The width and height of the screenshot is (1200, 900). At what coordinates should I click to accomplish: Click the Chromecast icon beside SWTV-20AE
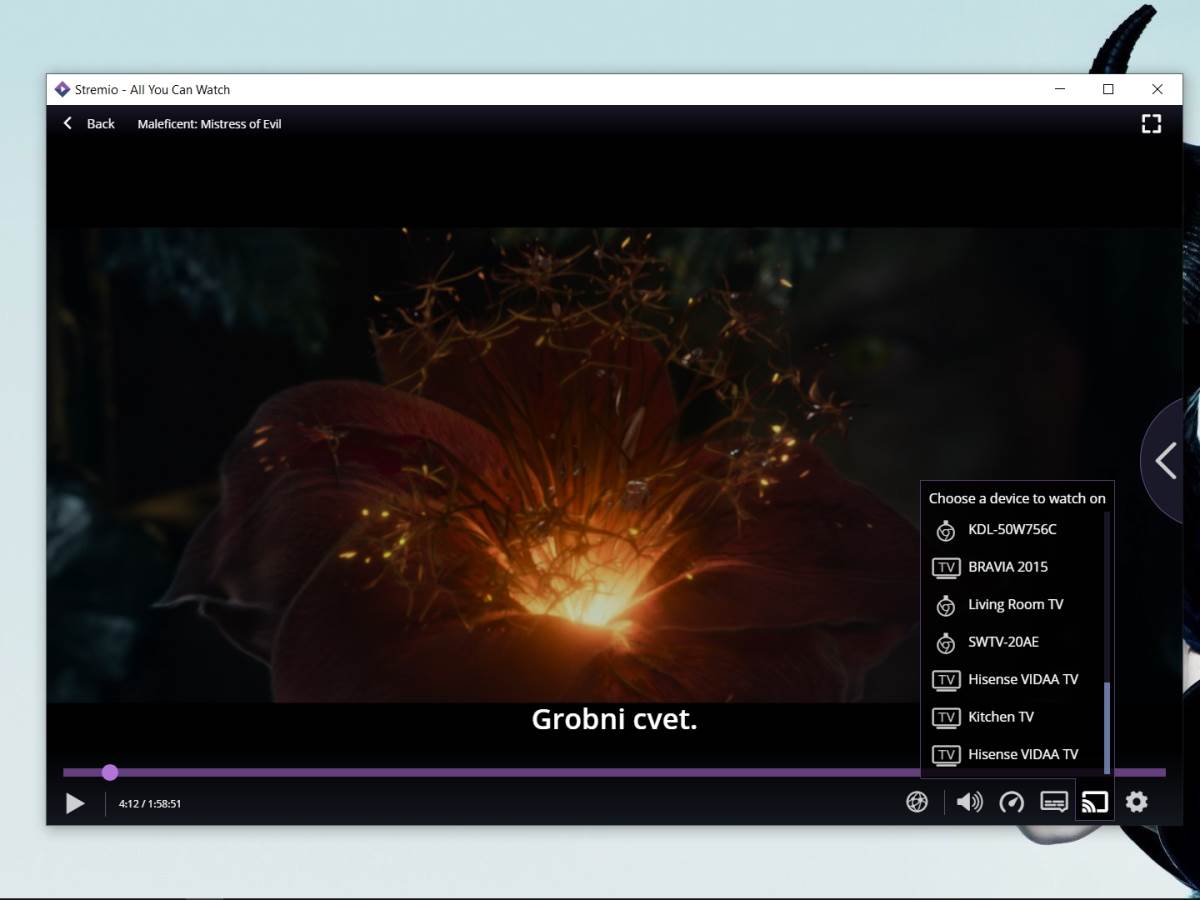coord(945,642)
